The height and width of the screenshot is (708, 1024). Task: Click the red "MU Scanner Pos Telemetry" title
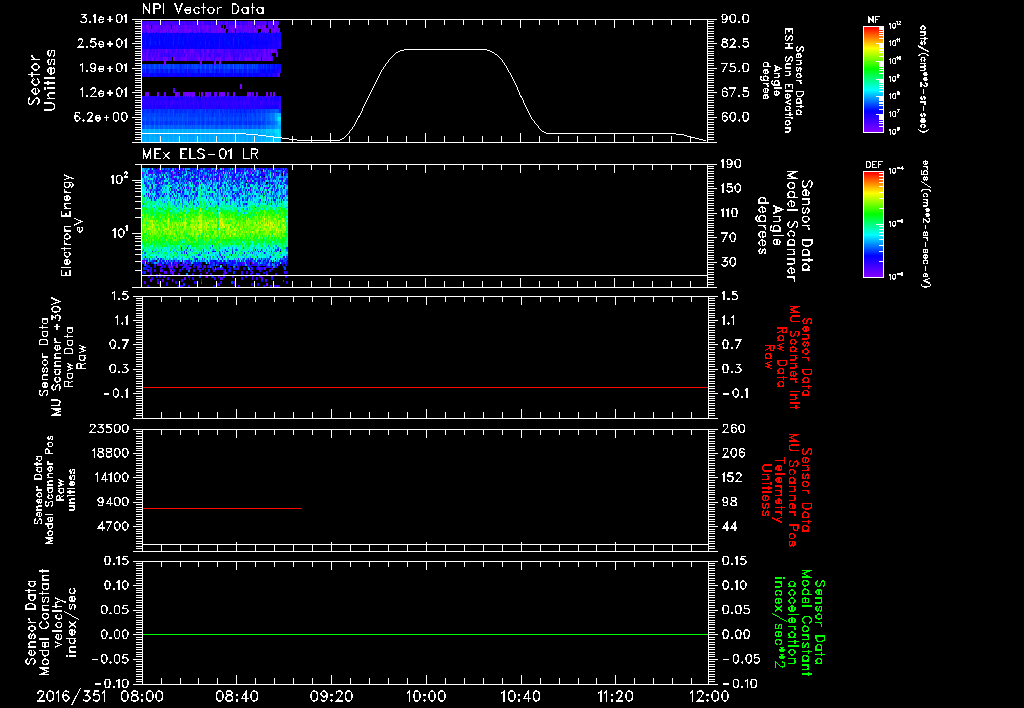pos(787,490)
